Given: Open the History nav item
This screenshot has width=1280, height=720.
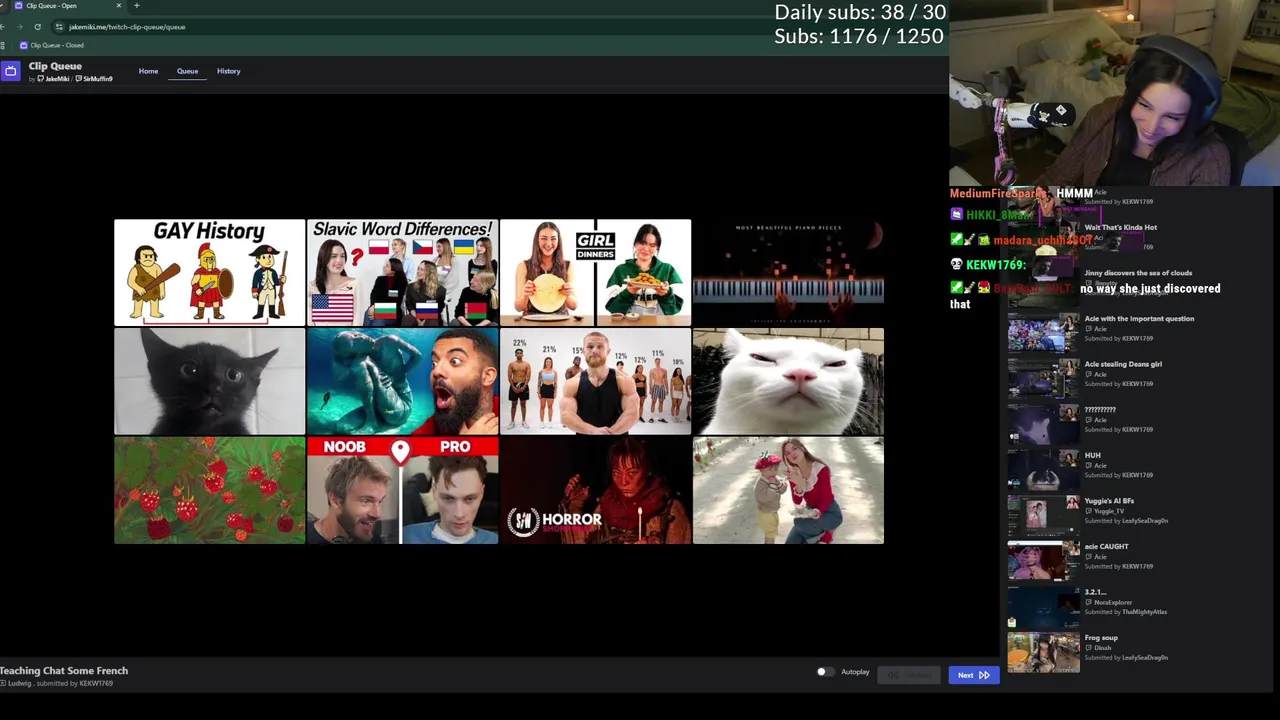Looking at the screenshot, I should click(x=228, y=71).
